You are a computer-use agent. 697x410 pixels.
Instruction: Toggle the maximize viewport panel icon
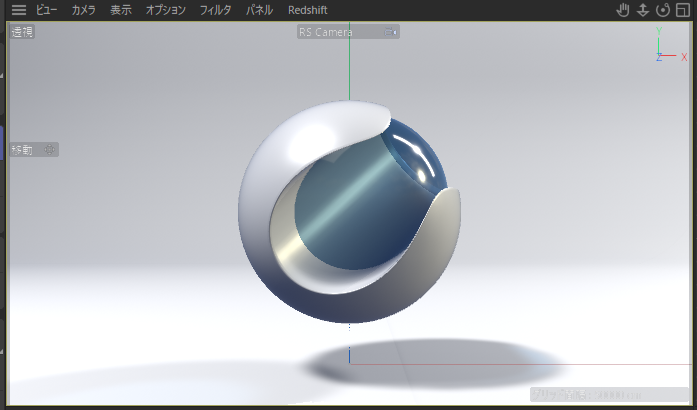coord(683,10)
